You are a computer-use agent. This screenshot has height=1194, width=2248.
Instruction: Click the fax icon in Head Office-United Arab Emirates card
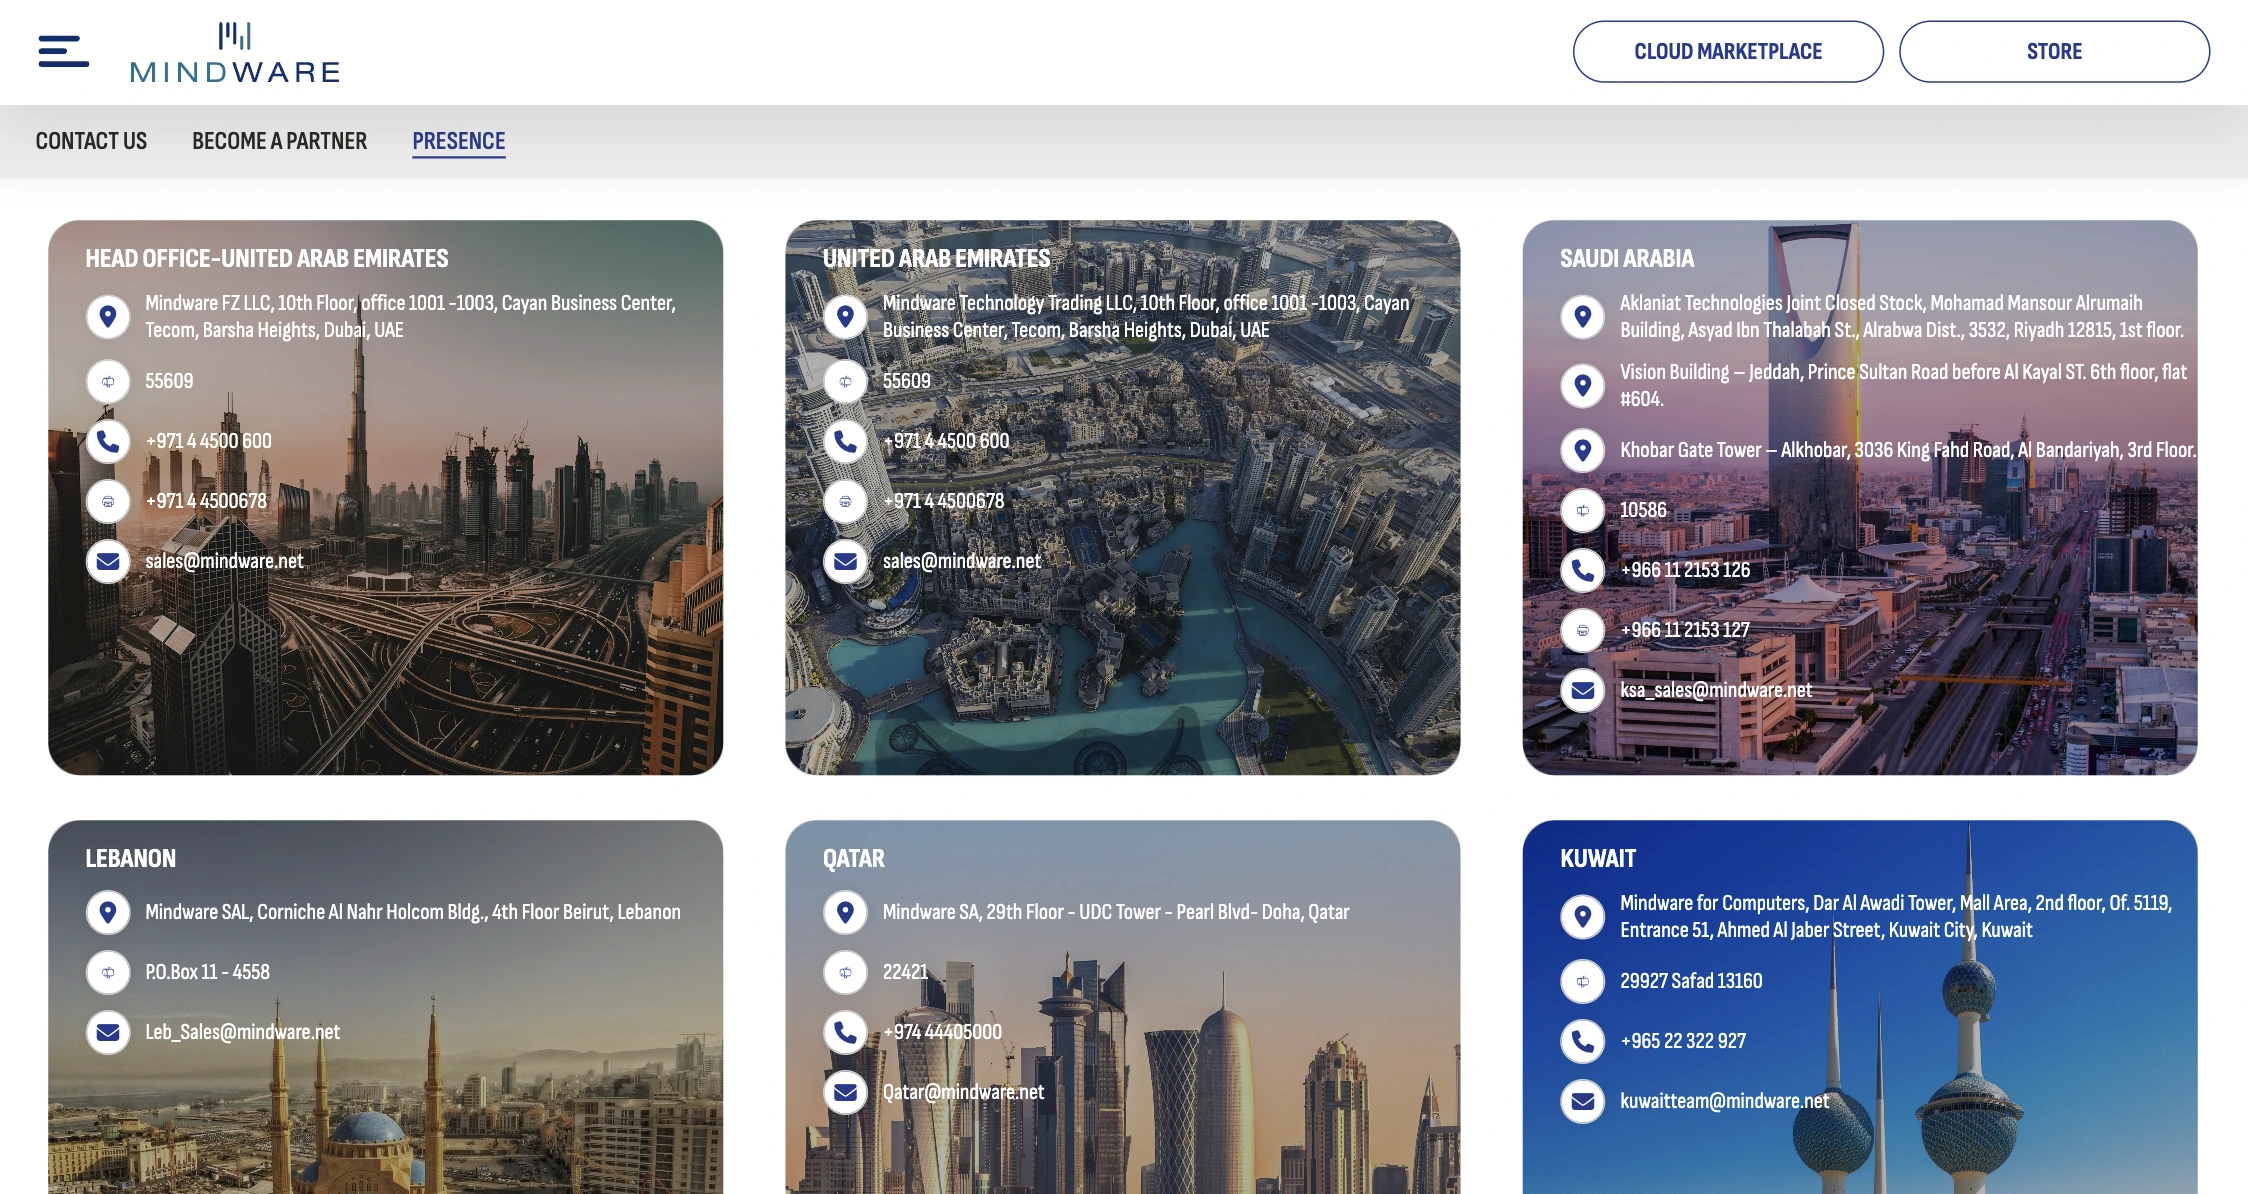[x=108, y=501]
